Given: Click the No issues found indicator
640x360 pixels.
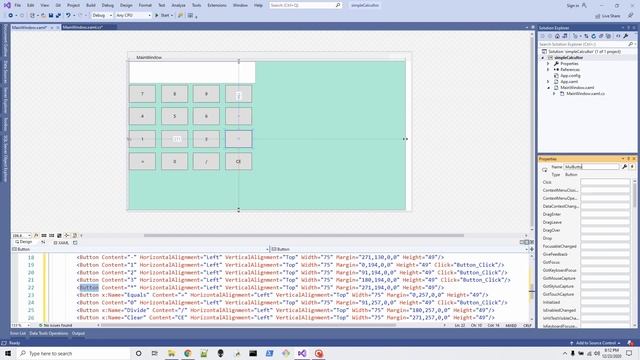Looking at the screenshot, I should pyautogui.click(x=56, y=325).
